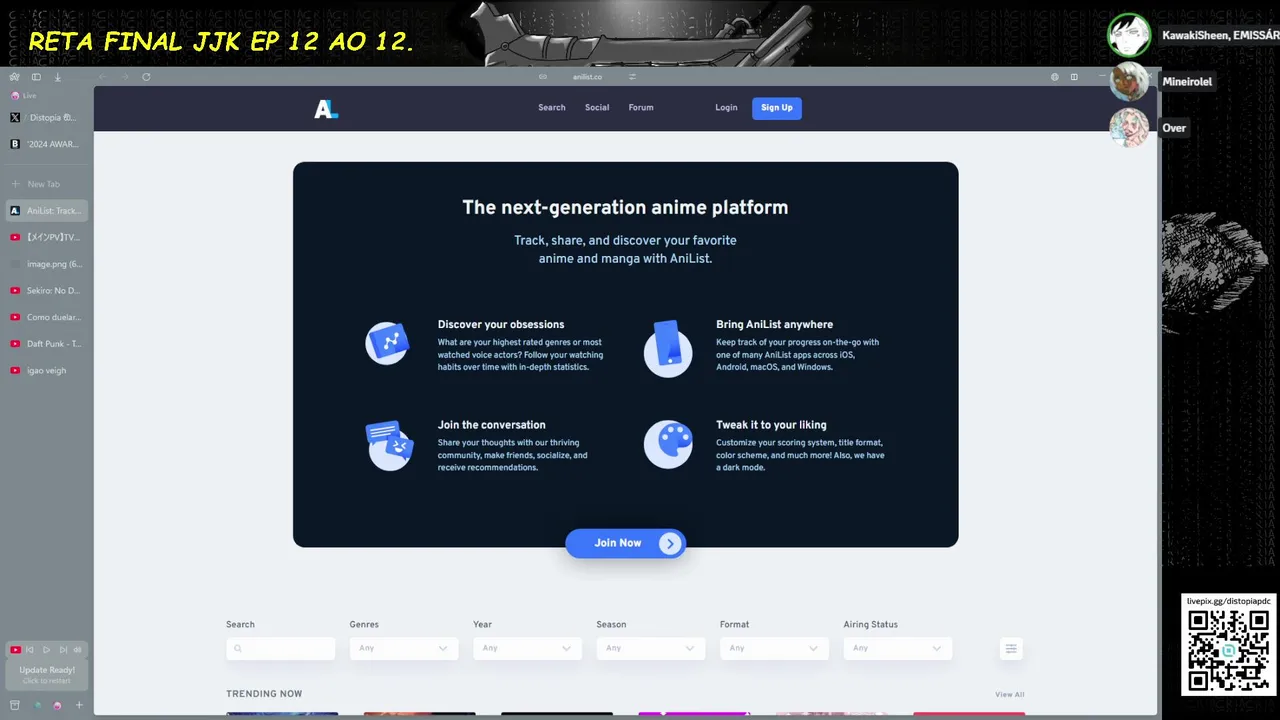
Task: Click 'Update Ready!' to restart the browser
Action: 47,675
